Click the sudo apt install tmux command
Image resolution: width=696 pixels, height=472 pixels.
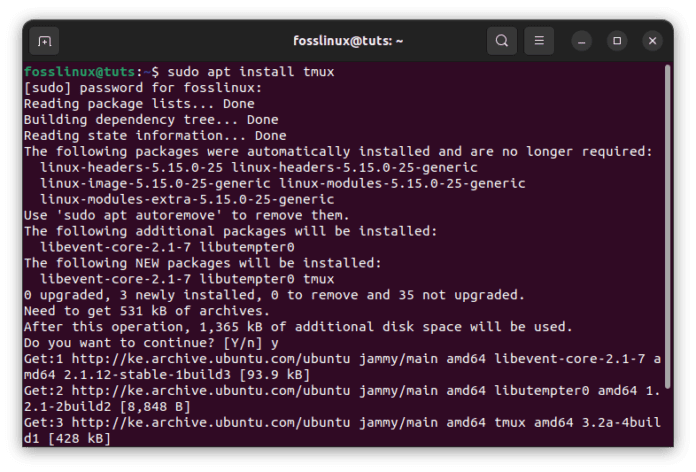(x=251, y=72)
